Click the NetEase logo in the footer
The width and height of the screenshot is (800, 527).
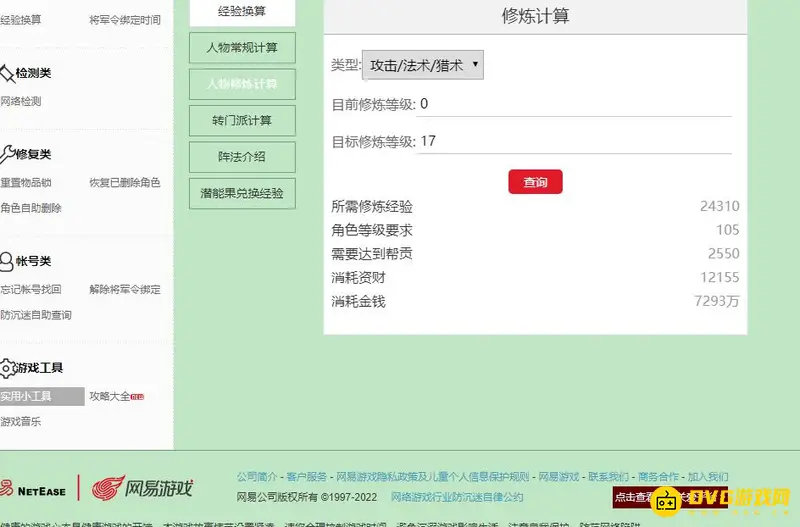33,489
